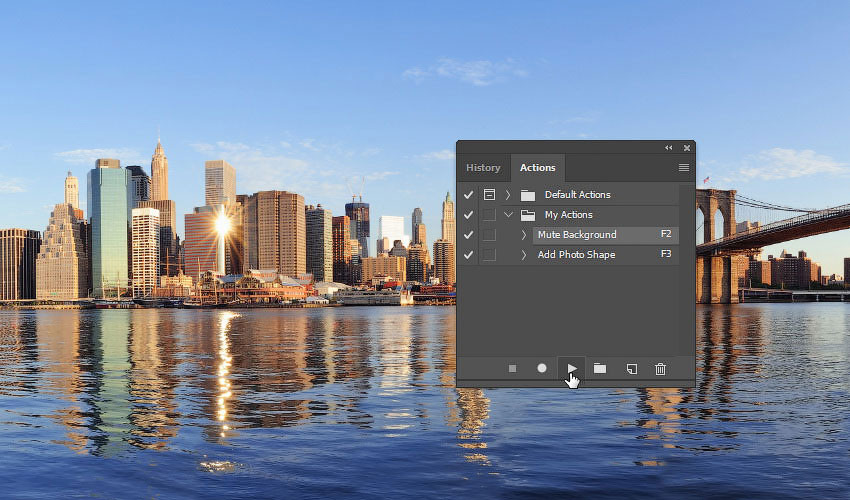The height and width of the screenshot is (500, 850).
Task: Play the selected action
Action: point(572,368)
